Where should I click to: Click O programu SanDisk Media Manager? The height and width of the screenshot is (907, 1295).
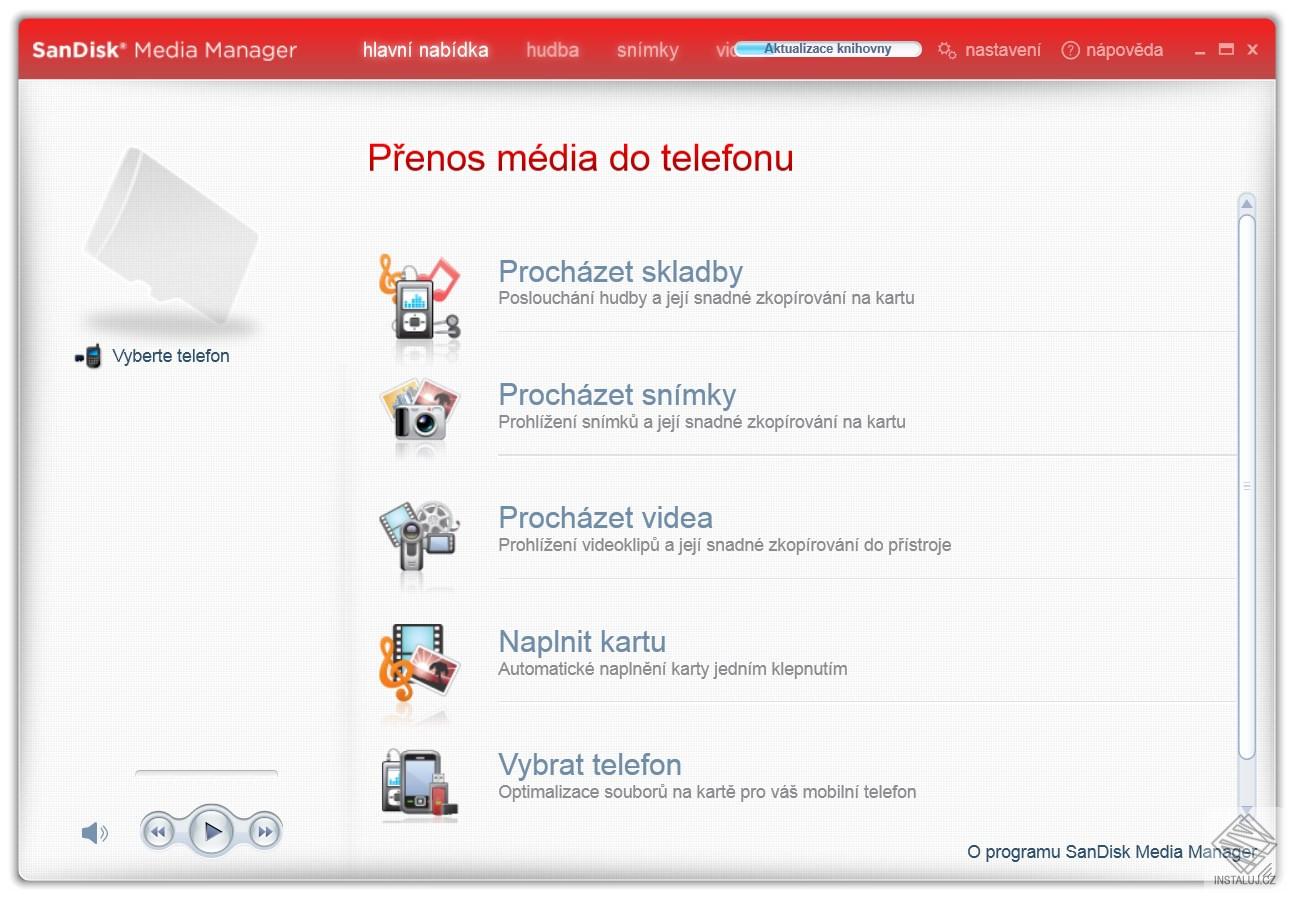tap(1110, 852)
